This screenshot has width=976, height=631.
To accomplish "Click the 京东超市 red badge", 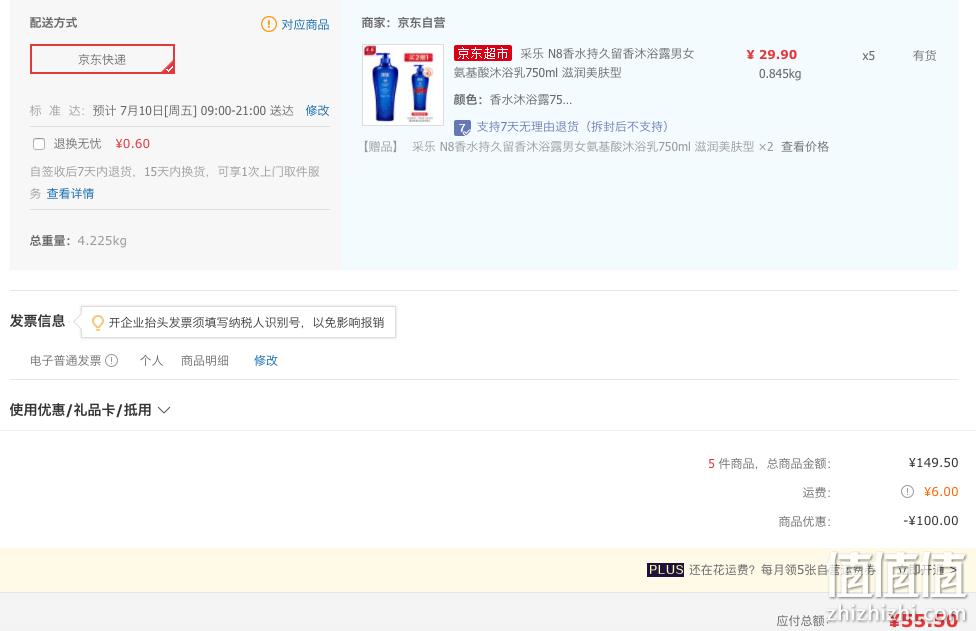I will [483, 54].
